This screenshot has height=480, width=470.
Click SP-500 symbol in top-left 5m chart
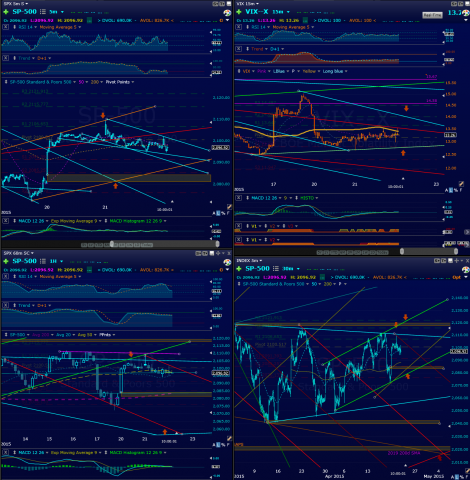point(24,12)
